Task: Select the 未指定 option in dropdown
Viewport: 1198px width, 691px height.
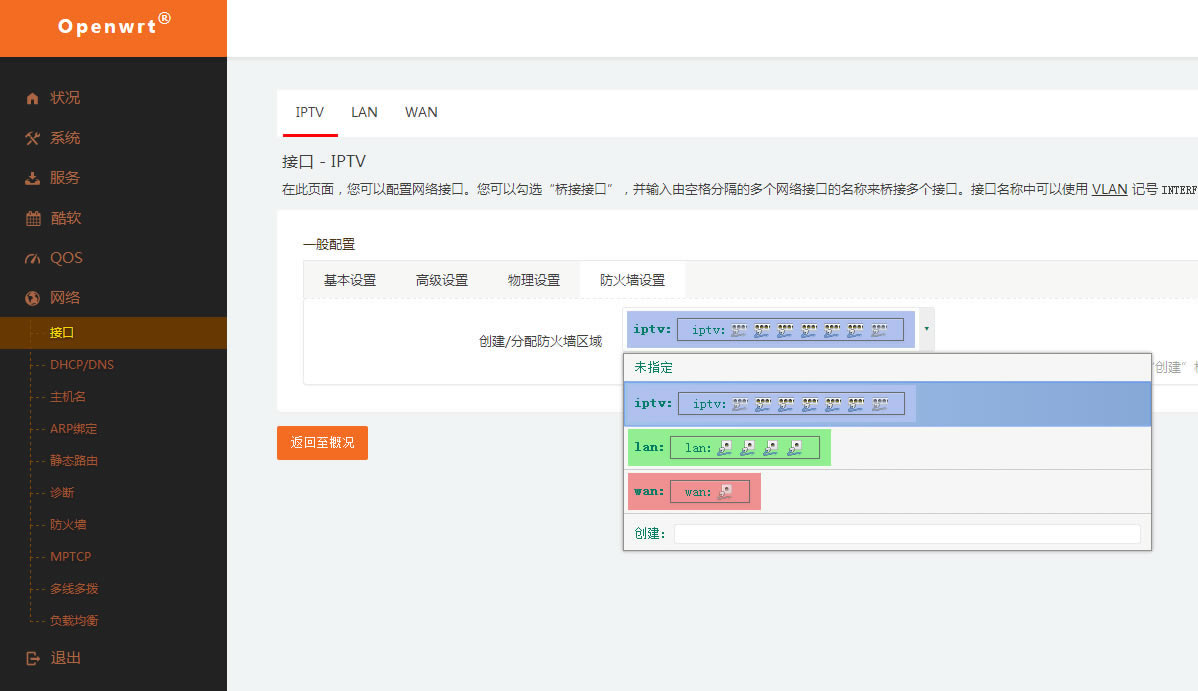Action: [654, 367]
